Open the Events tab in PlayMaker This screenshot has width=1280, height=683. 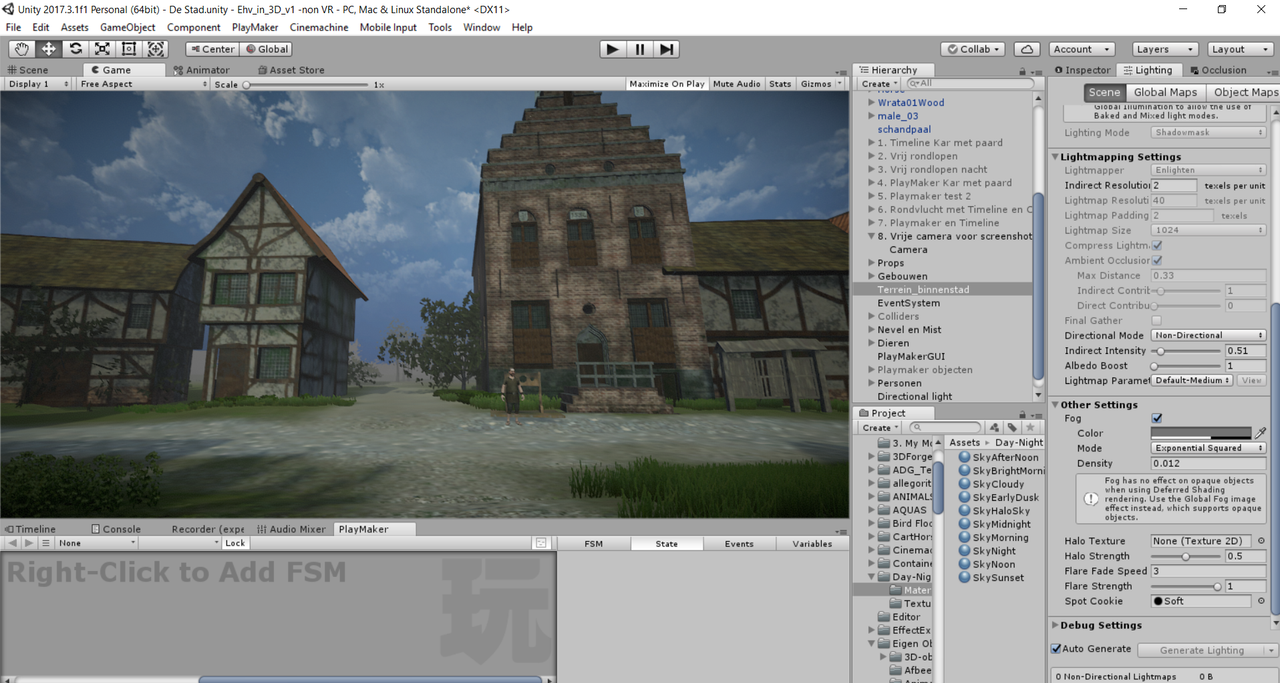(739, 544)
